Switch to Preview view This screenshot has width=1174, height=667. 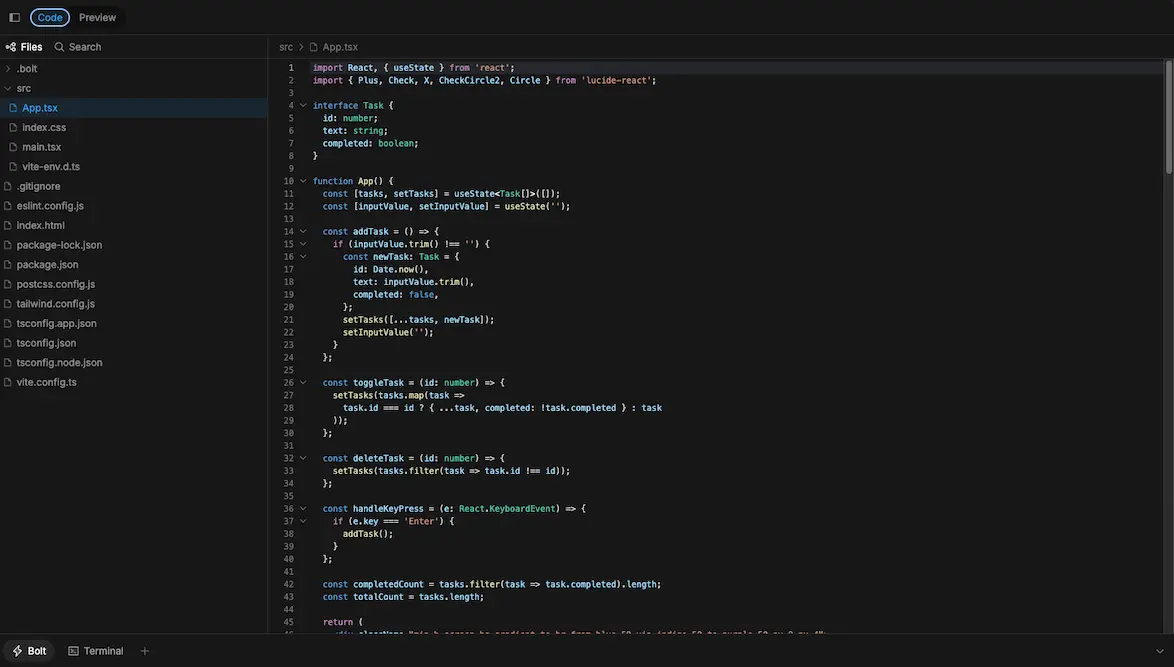[x=97, y=17]
